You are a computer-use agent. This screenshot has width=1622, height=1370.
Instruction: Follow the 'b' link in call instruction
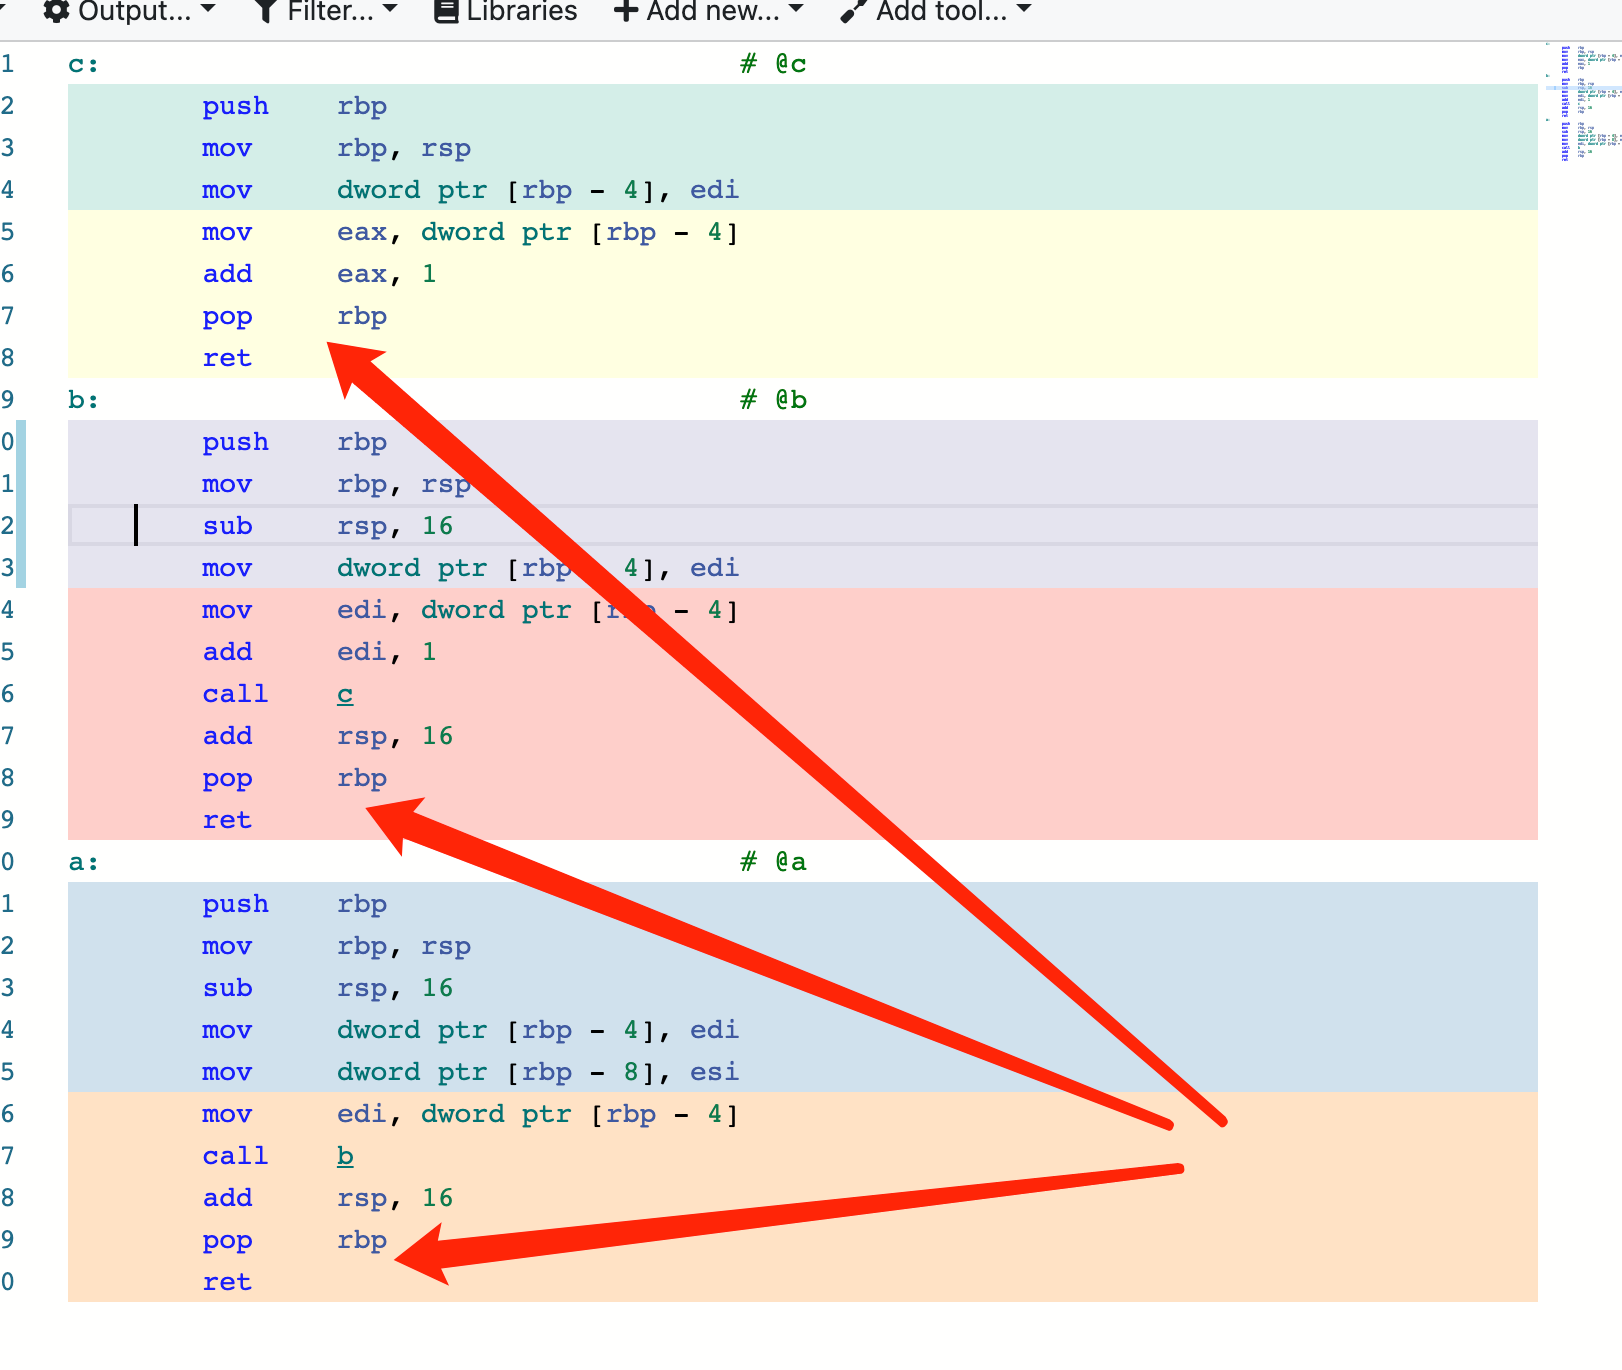(345, 1156)
